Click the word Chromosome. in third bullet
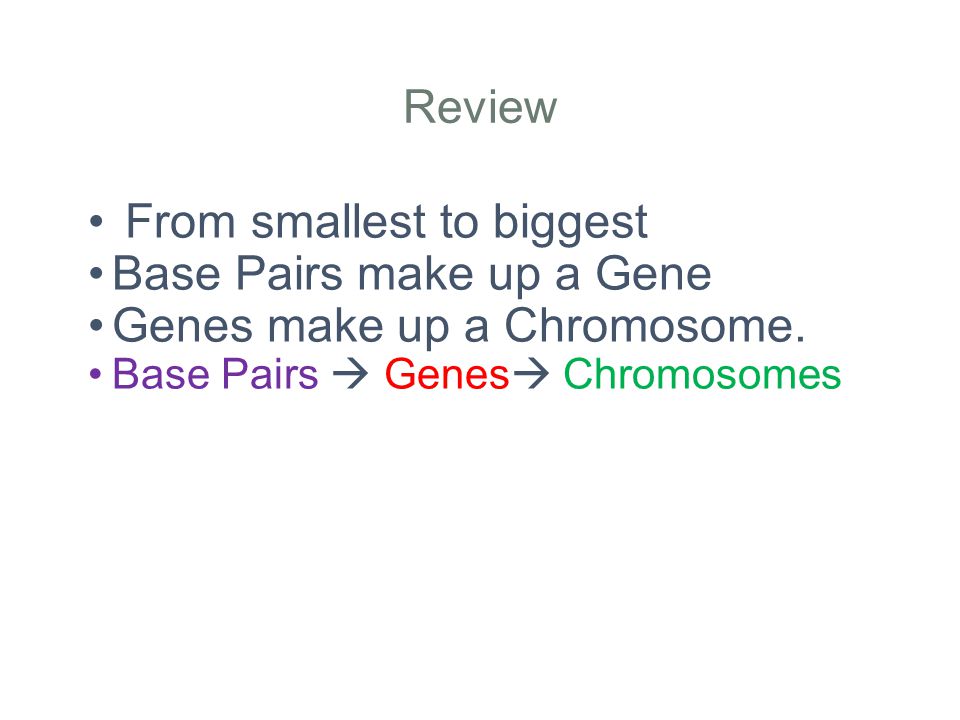 [x=654, y=325]
